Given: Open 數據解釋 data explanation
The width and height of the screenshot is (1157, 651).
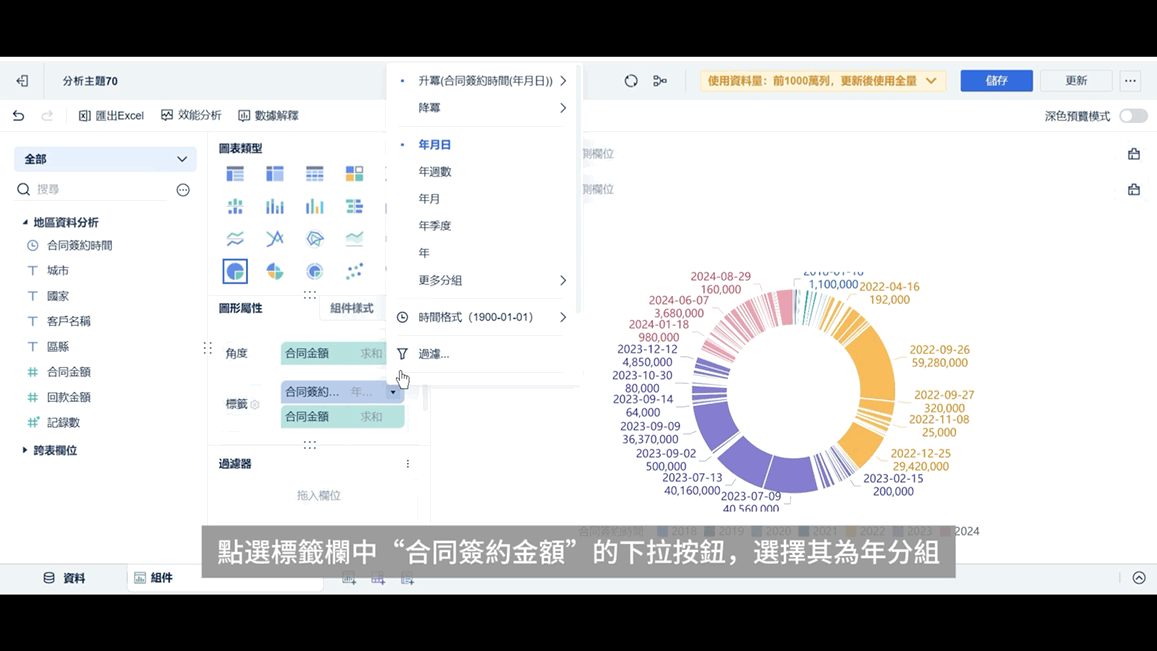Looking at the screenshot, I should pos(269,116).
